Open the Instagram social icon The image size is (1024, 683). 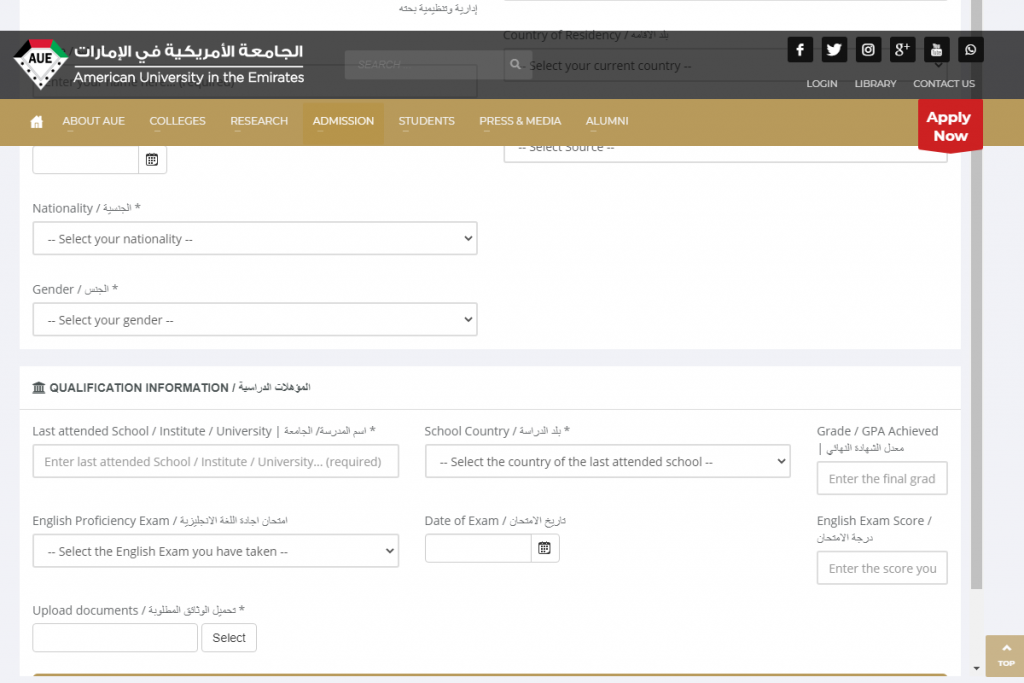[868, 49]
